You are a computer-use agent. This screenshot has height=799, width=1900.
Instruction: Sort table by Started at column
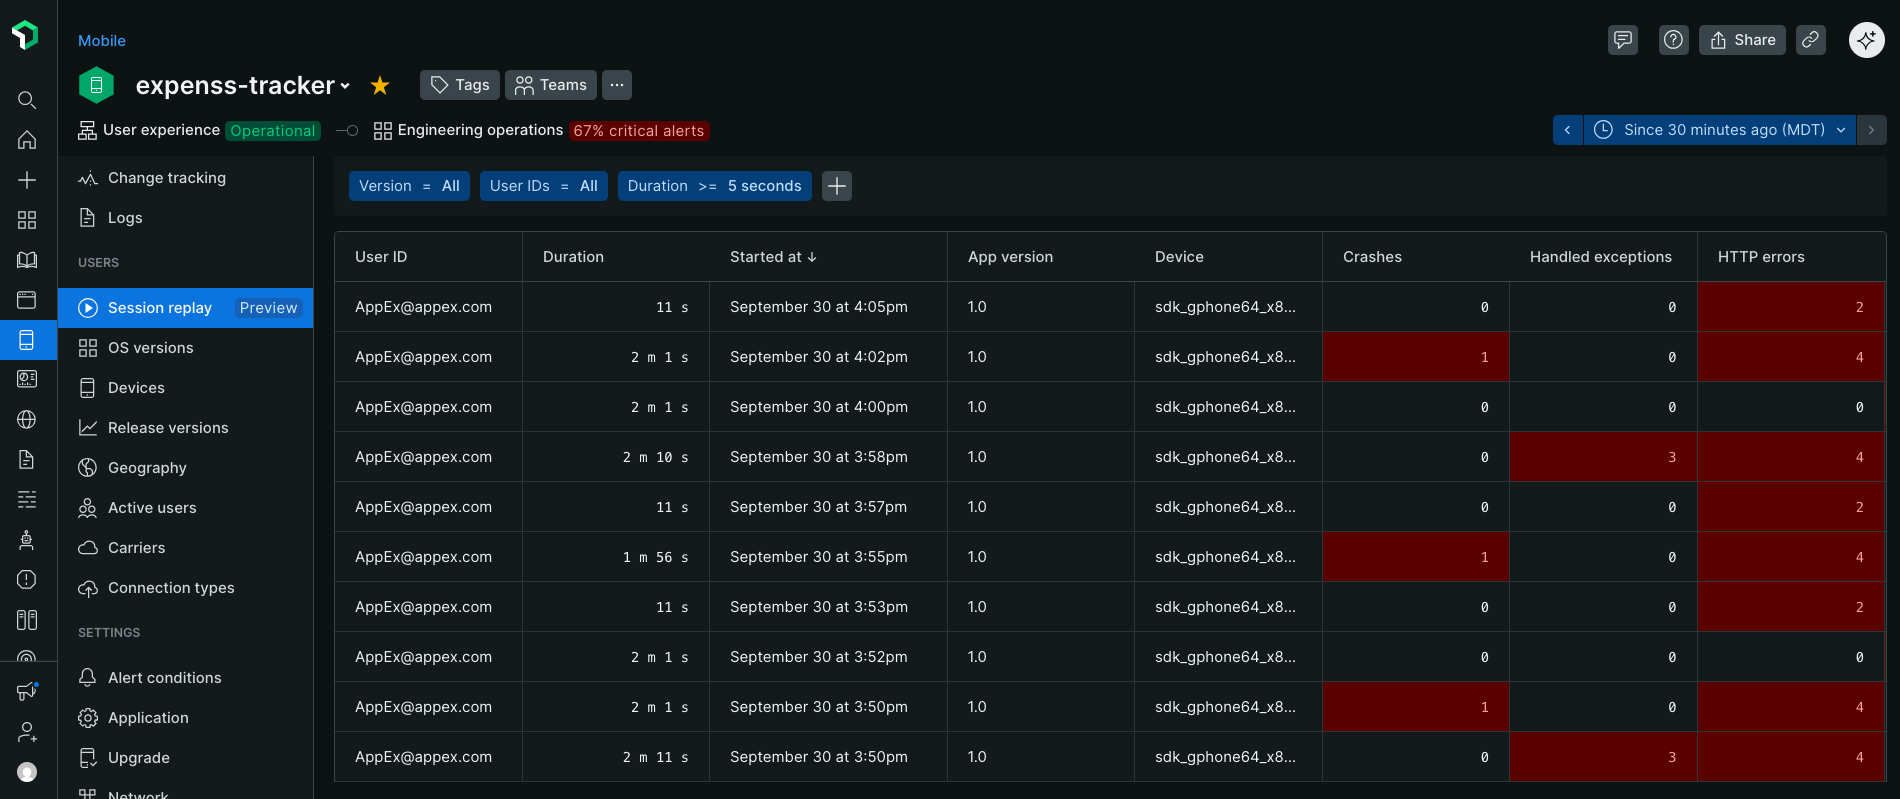(773, 257)
